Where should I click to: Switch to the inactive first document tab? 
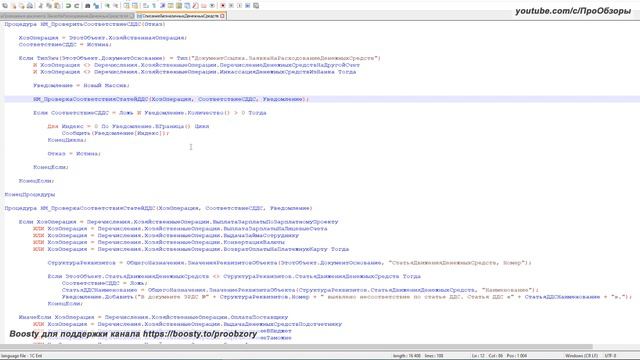[x=67, y=16]
